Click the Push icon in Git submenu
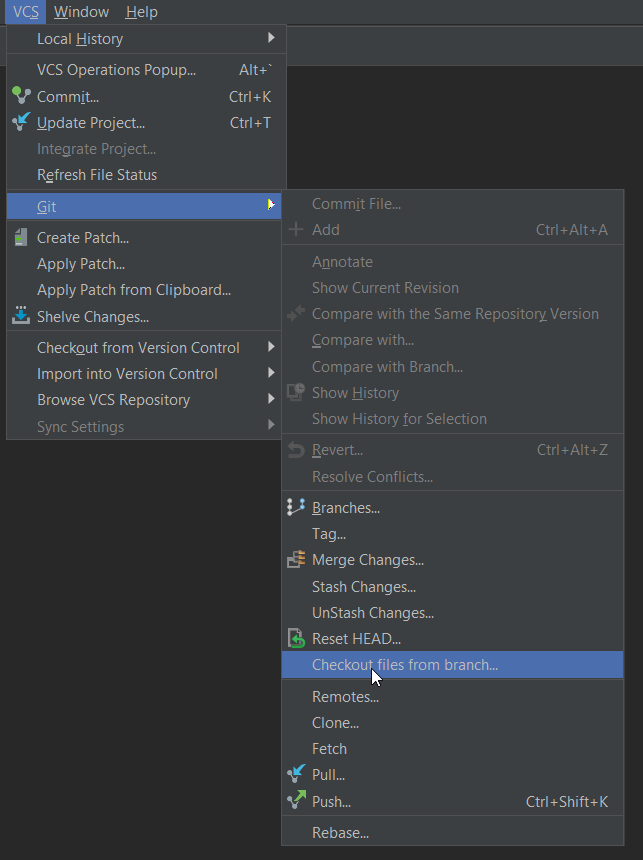The height and width of the screenshot is (860, 643). point(296,801)
